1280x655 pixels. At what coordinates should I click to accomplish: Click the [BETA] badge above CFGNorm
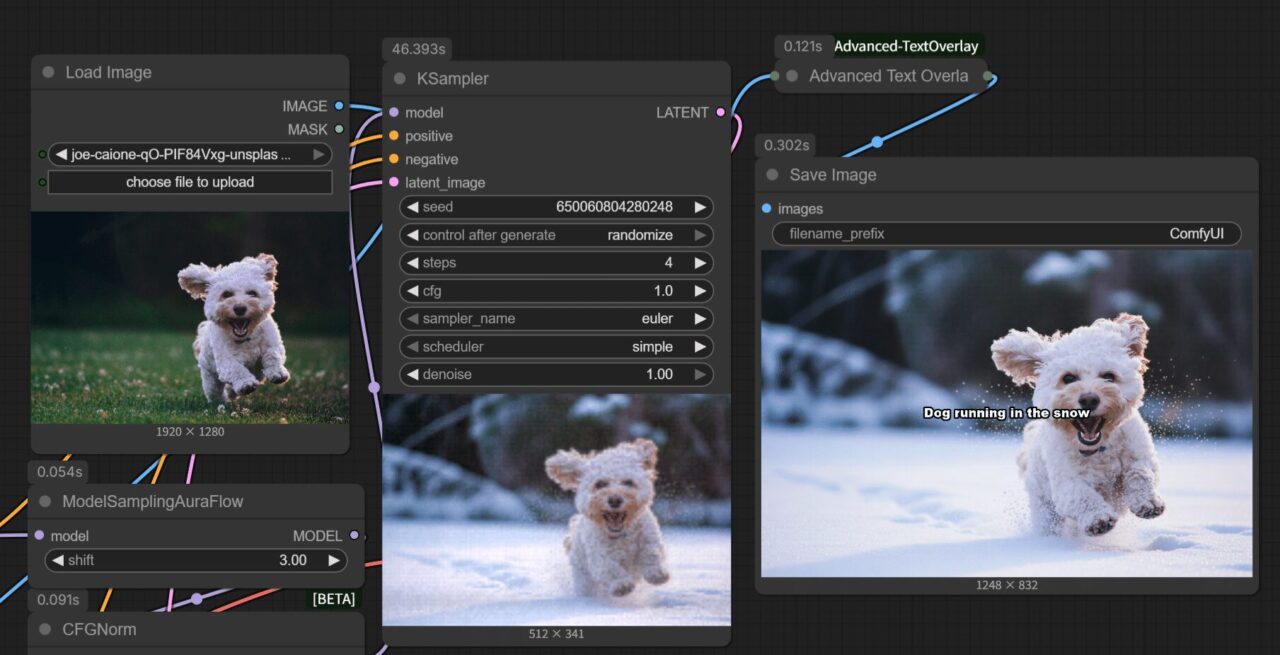click(x=334, y=599)
